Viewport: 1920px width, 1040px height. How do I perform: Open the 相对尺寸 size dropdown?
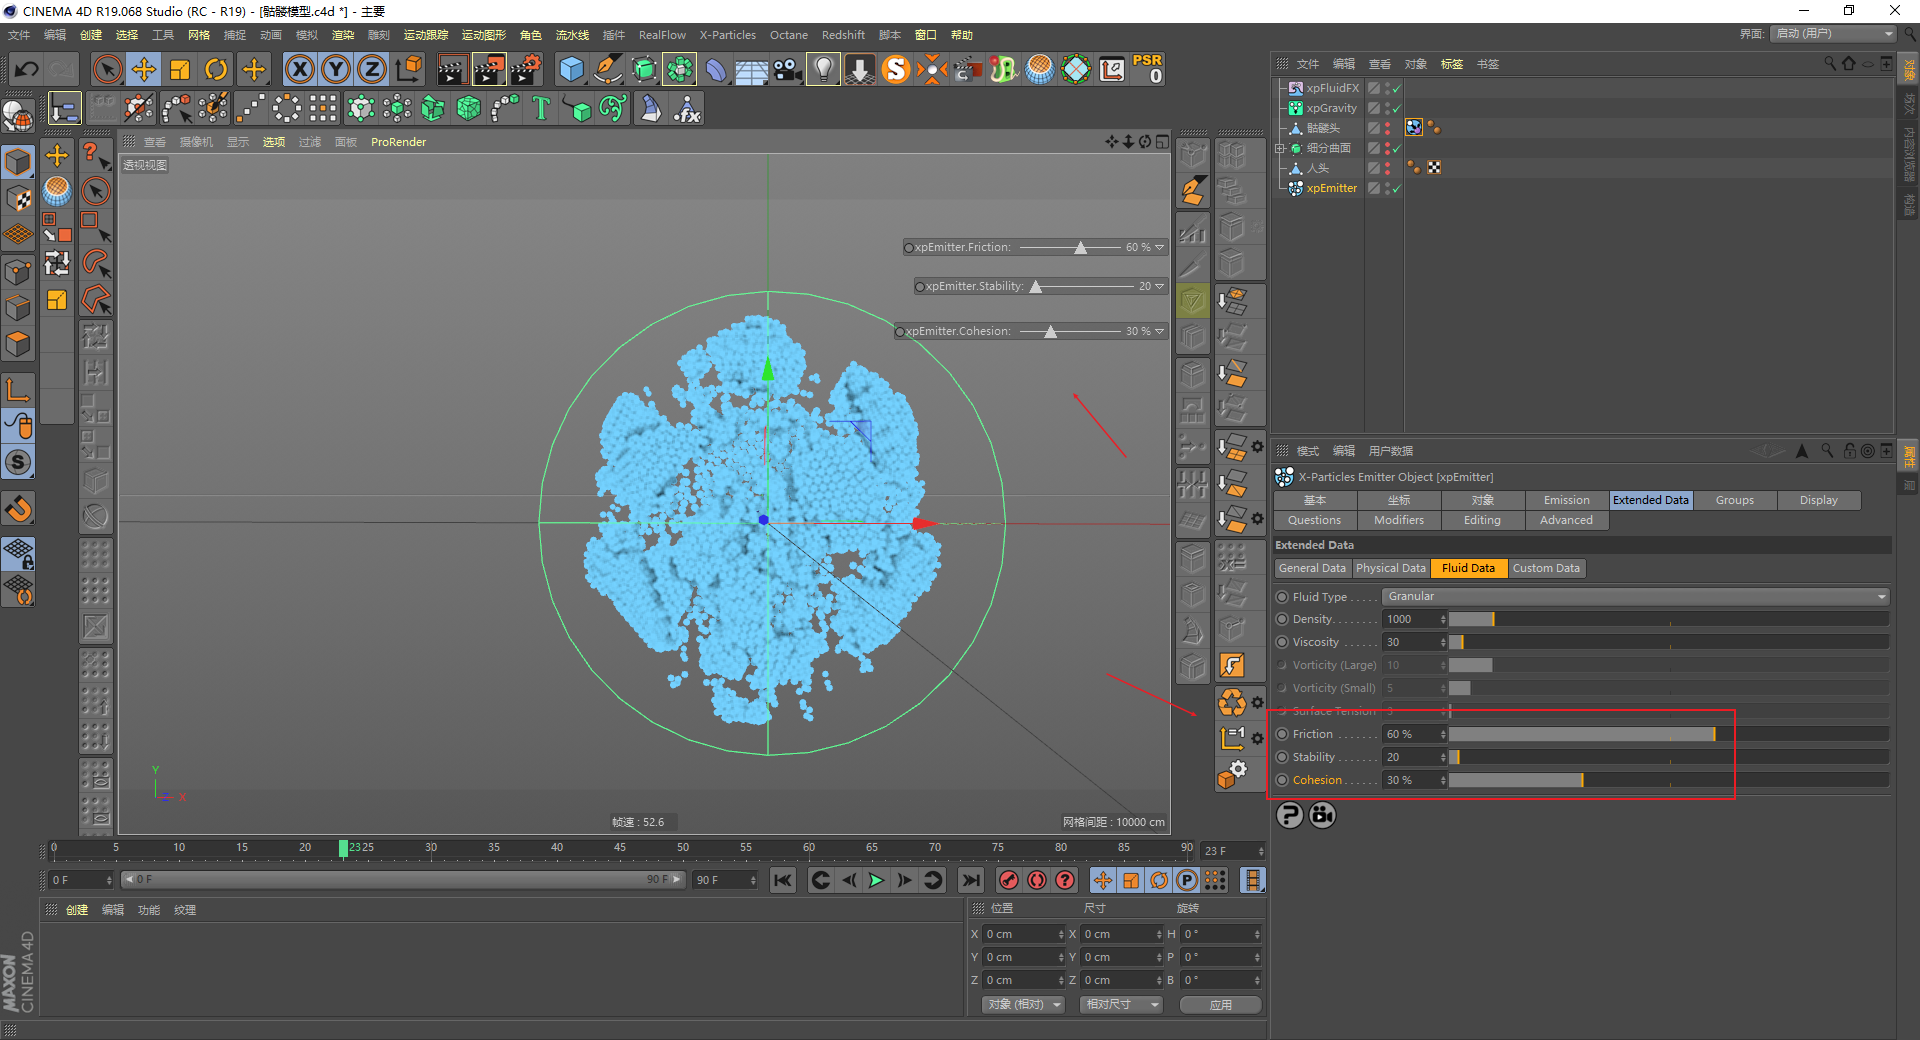coord(1121,1004)
